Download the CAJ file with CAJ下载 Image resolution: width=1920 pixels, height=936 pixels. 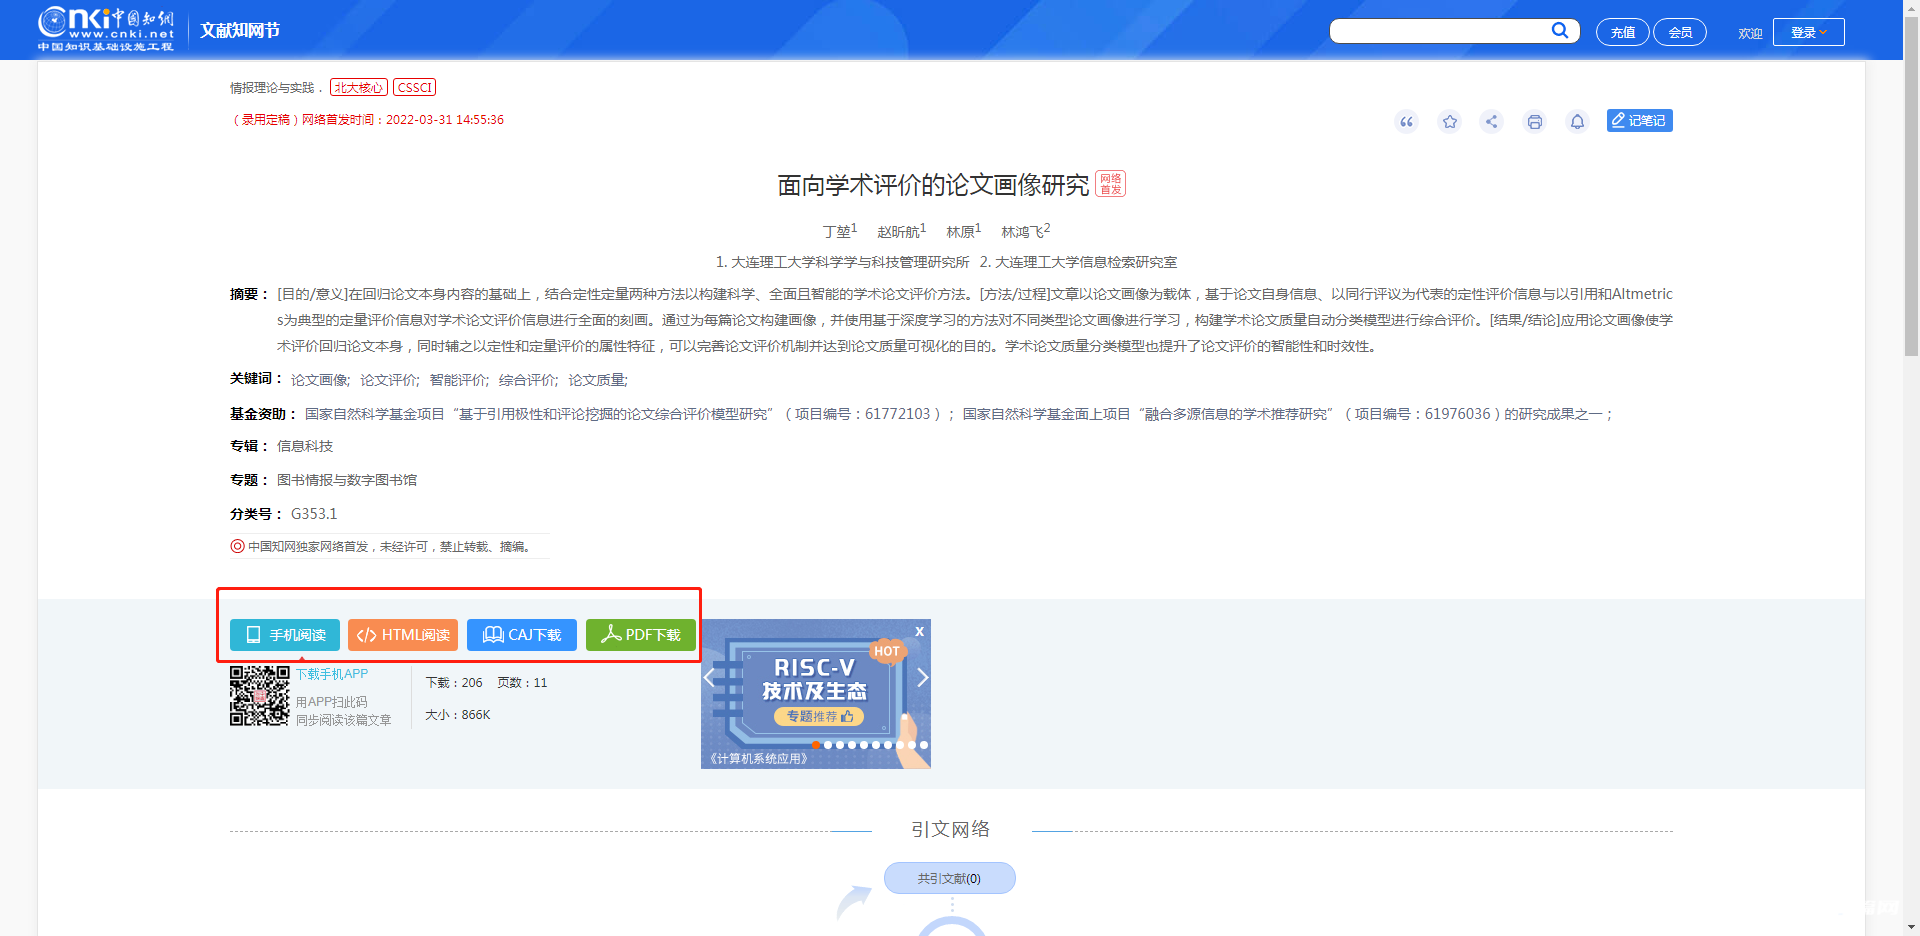click(x=521, y=634)
